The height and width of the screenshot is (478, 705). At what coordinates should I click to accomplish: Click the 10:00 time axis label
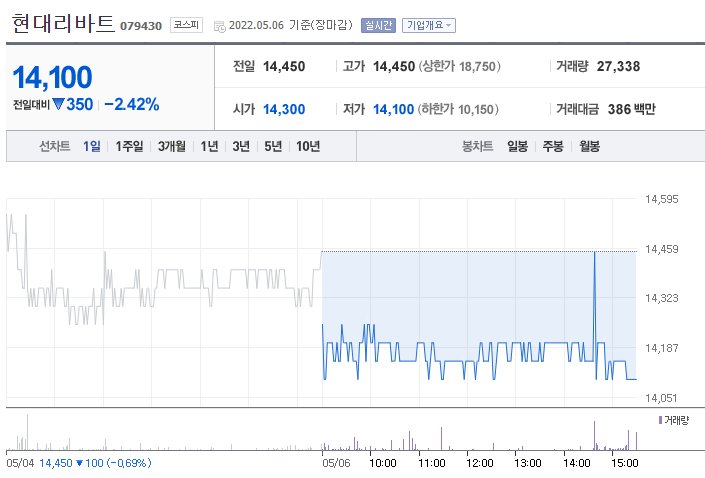(383, 463)
